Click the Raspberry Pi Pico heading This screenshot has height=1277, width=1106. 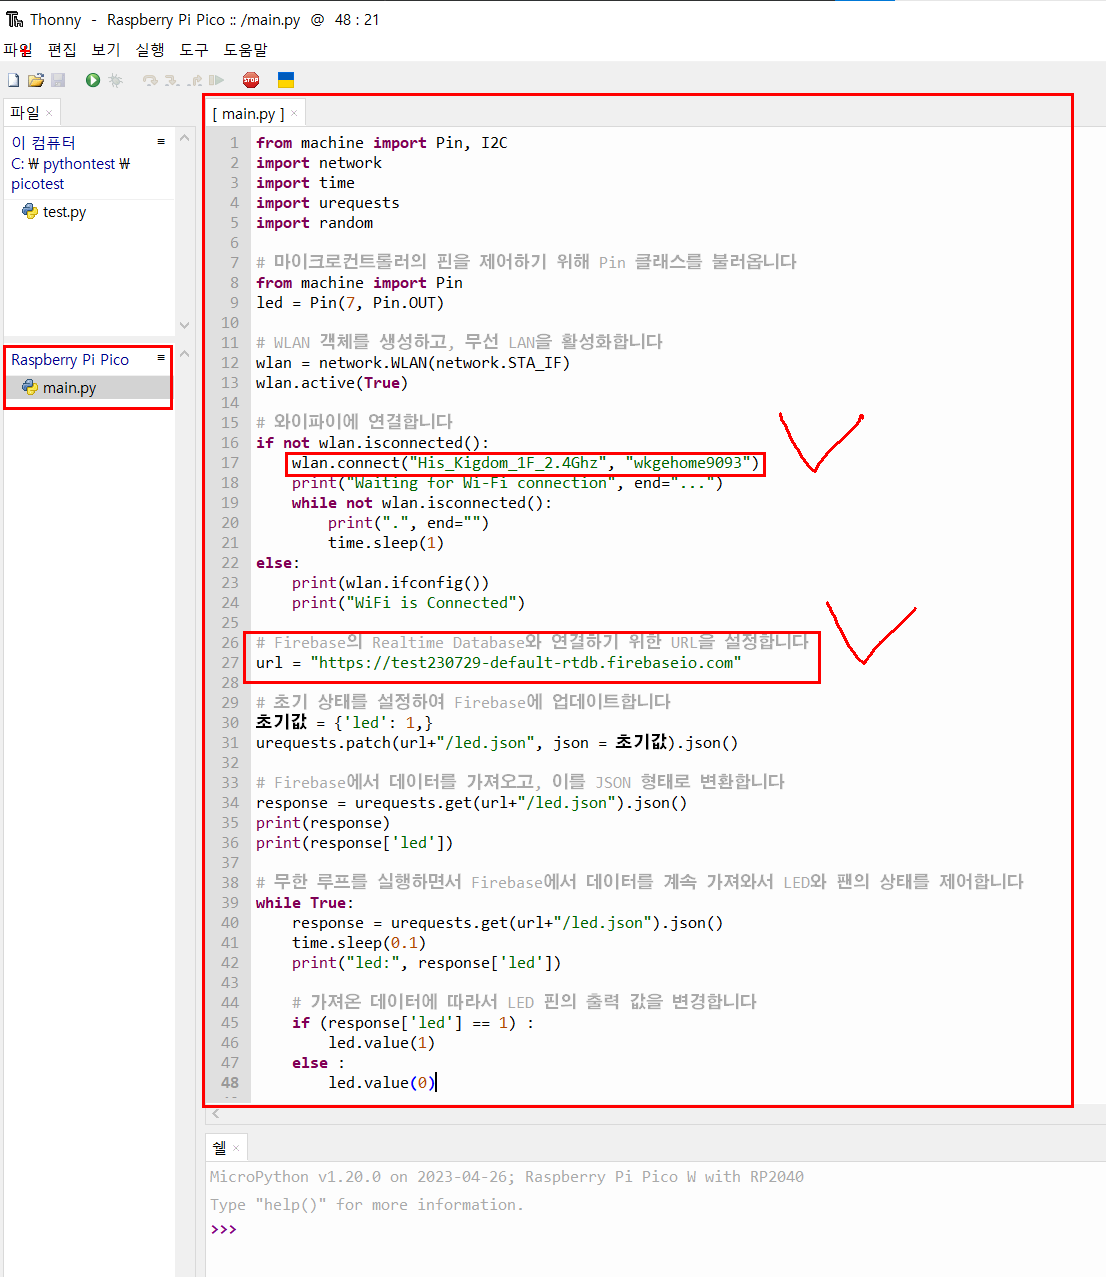pyautogui.click(x=70, y=360)
